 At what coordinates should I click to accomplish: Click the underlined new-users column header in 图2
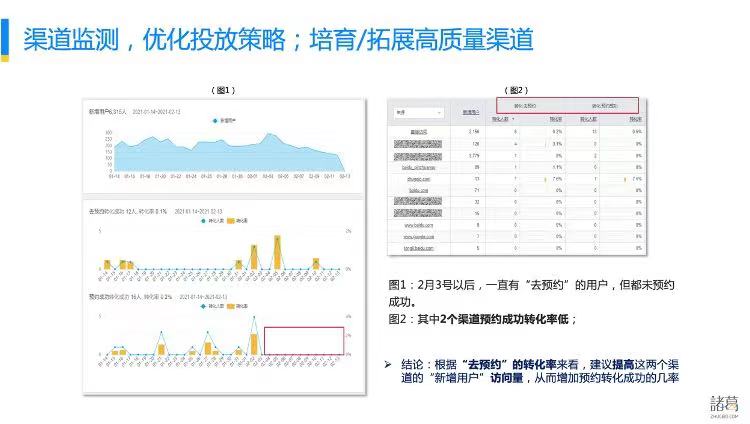coord(471,112)
